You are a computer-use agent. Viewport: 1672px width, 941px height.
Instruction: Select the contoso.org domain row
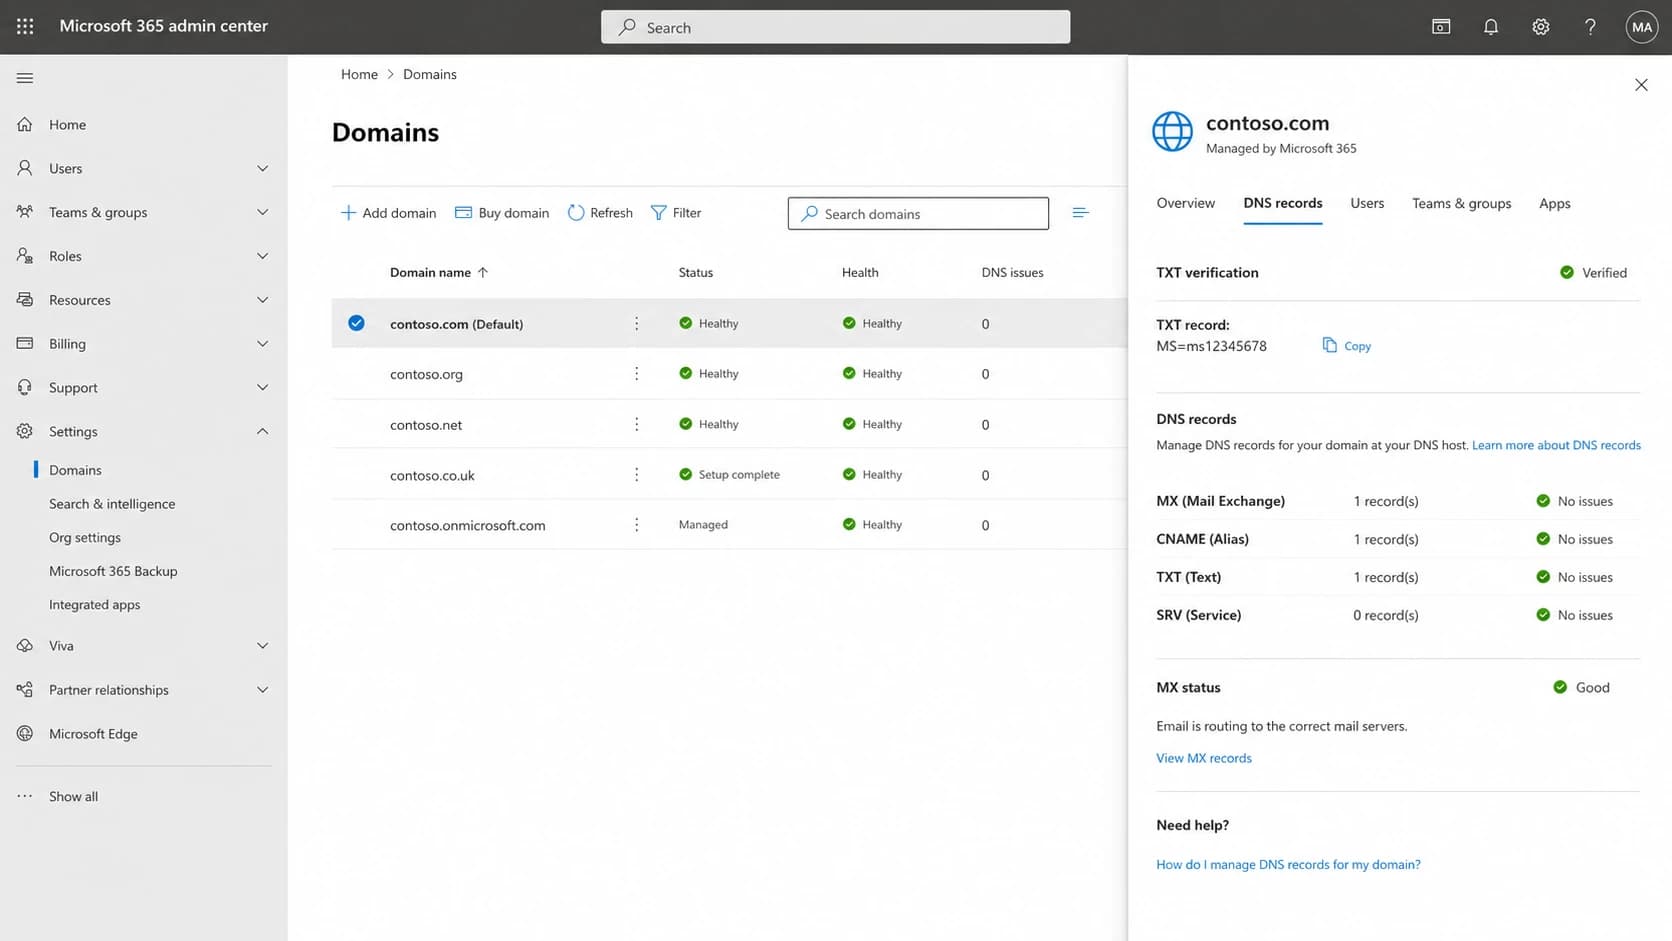coord(729,373)
